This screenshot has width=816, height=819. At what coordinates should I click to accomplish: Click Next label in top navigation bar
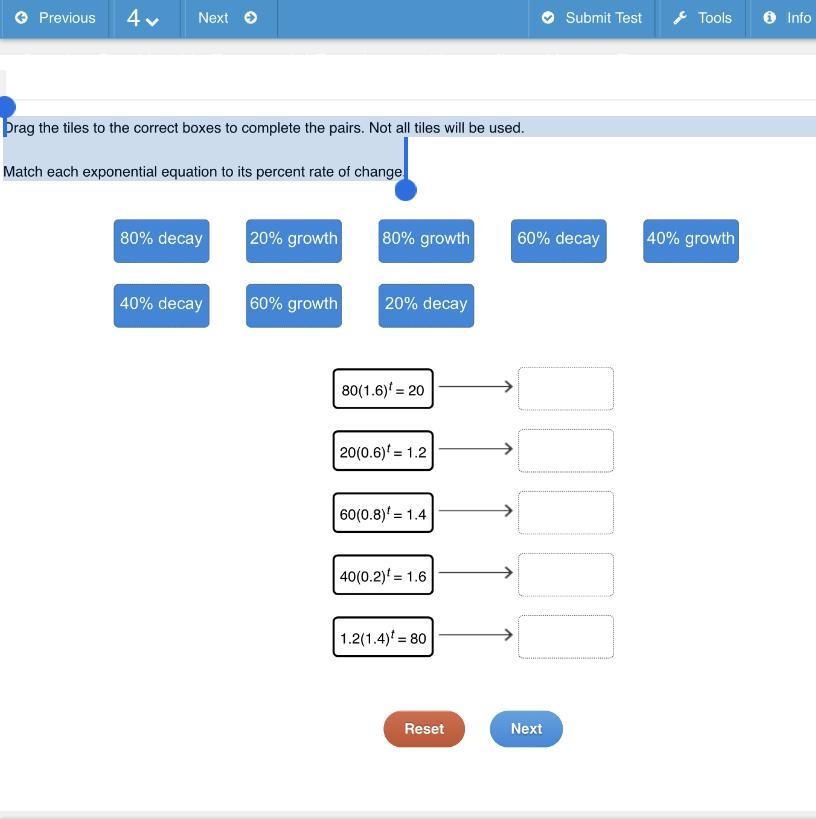coord(213,18)
